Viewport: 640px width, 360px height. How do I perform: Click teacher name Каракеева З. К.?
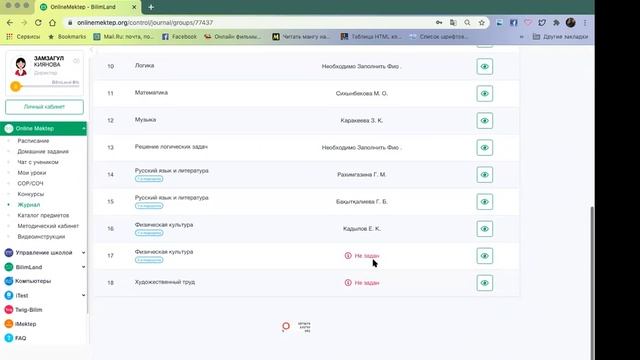pos(362,120)
